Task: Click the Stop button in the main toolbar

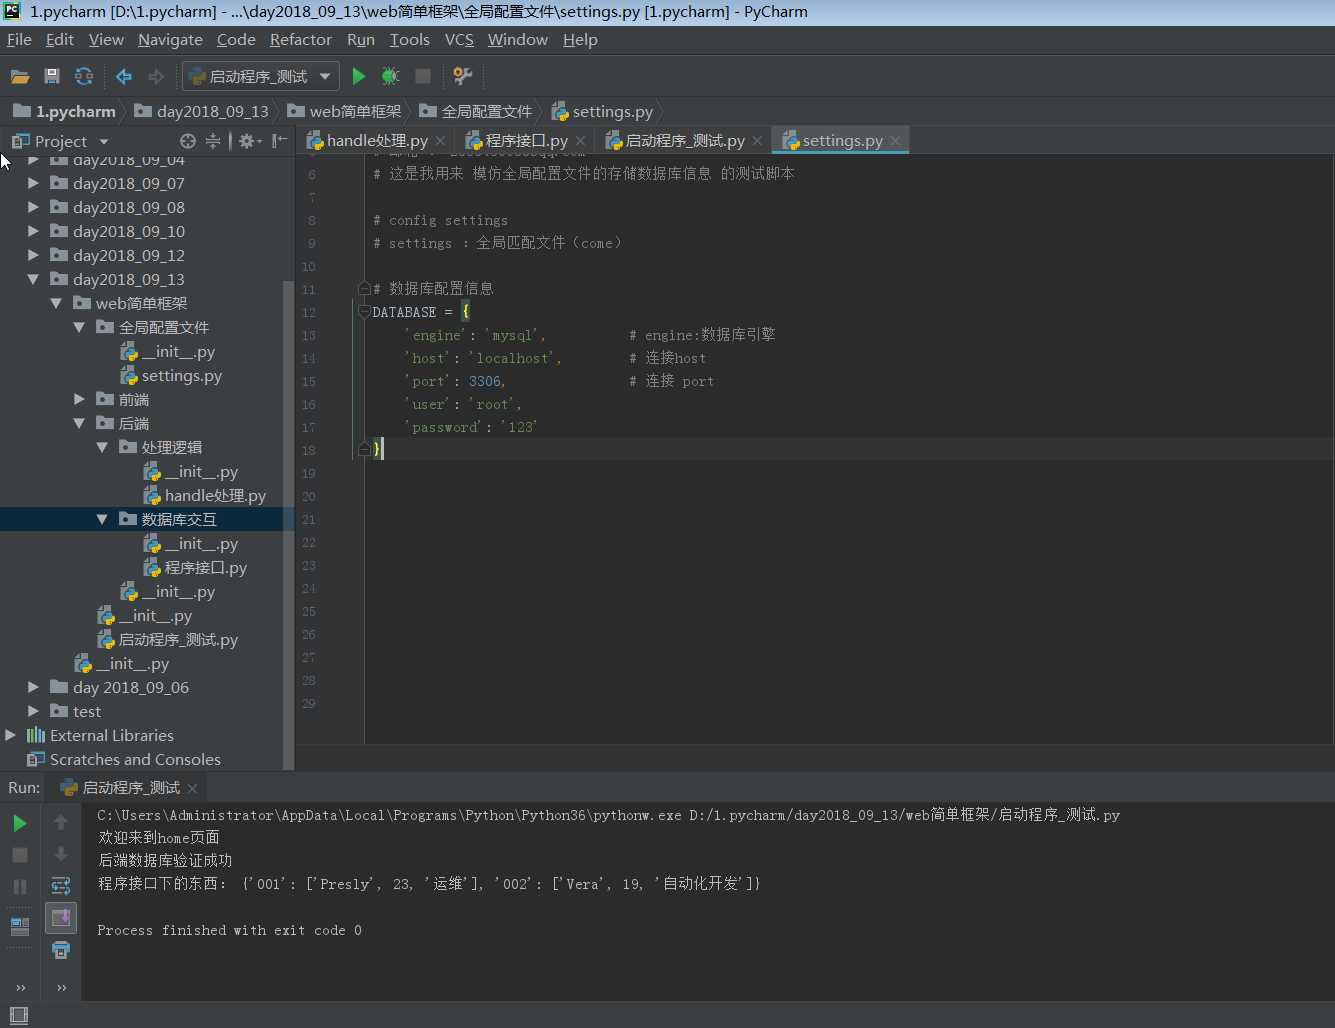Action: coord(423,76)
